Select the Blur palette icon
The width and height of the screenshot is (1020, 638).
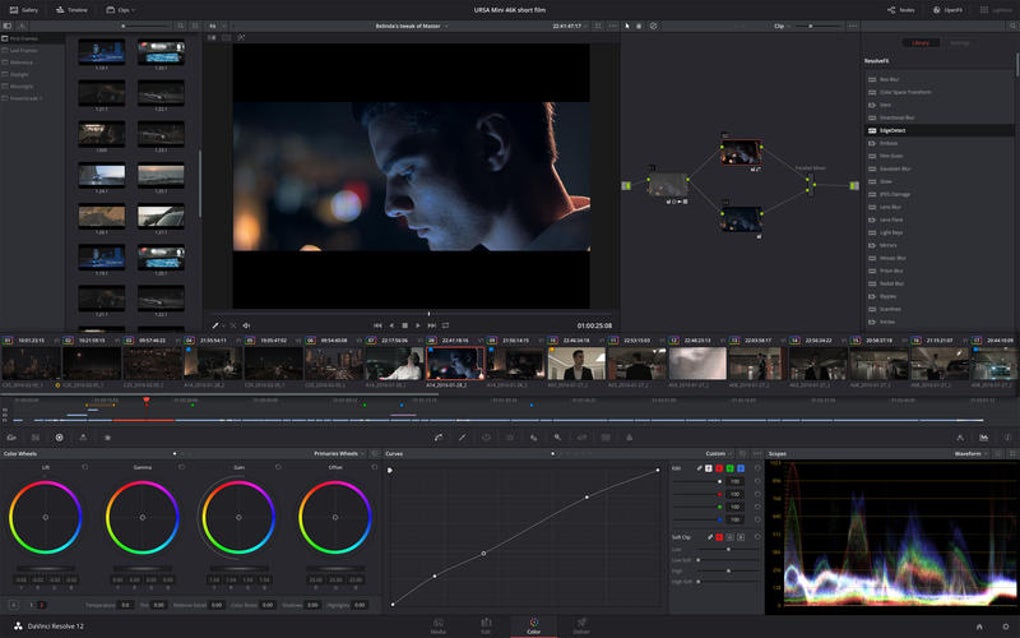click(534, 437)
